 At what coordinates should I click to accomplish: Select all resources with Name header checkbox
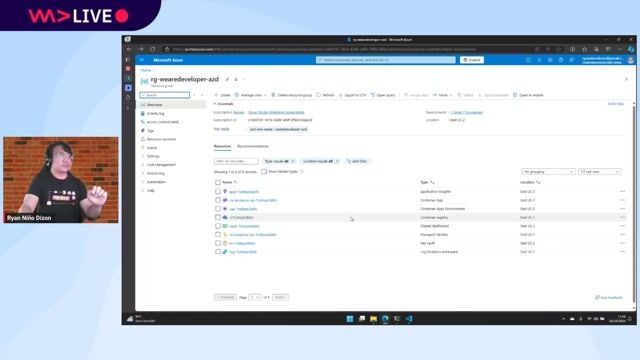click(218, 182)
